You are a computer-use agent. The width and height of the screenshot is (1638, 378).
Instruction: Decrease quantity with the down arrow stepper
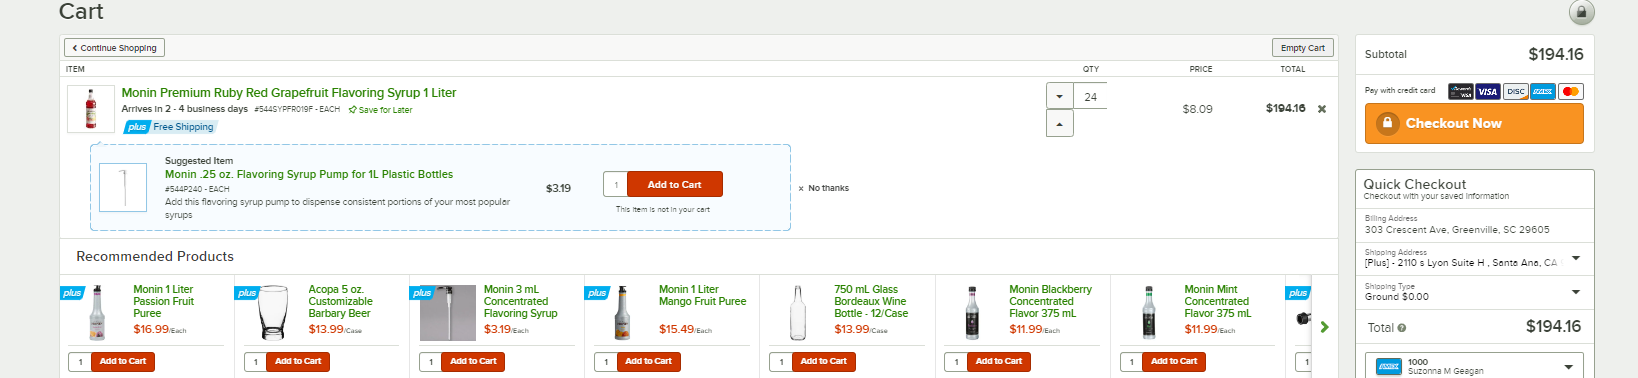[1060, 96]
